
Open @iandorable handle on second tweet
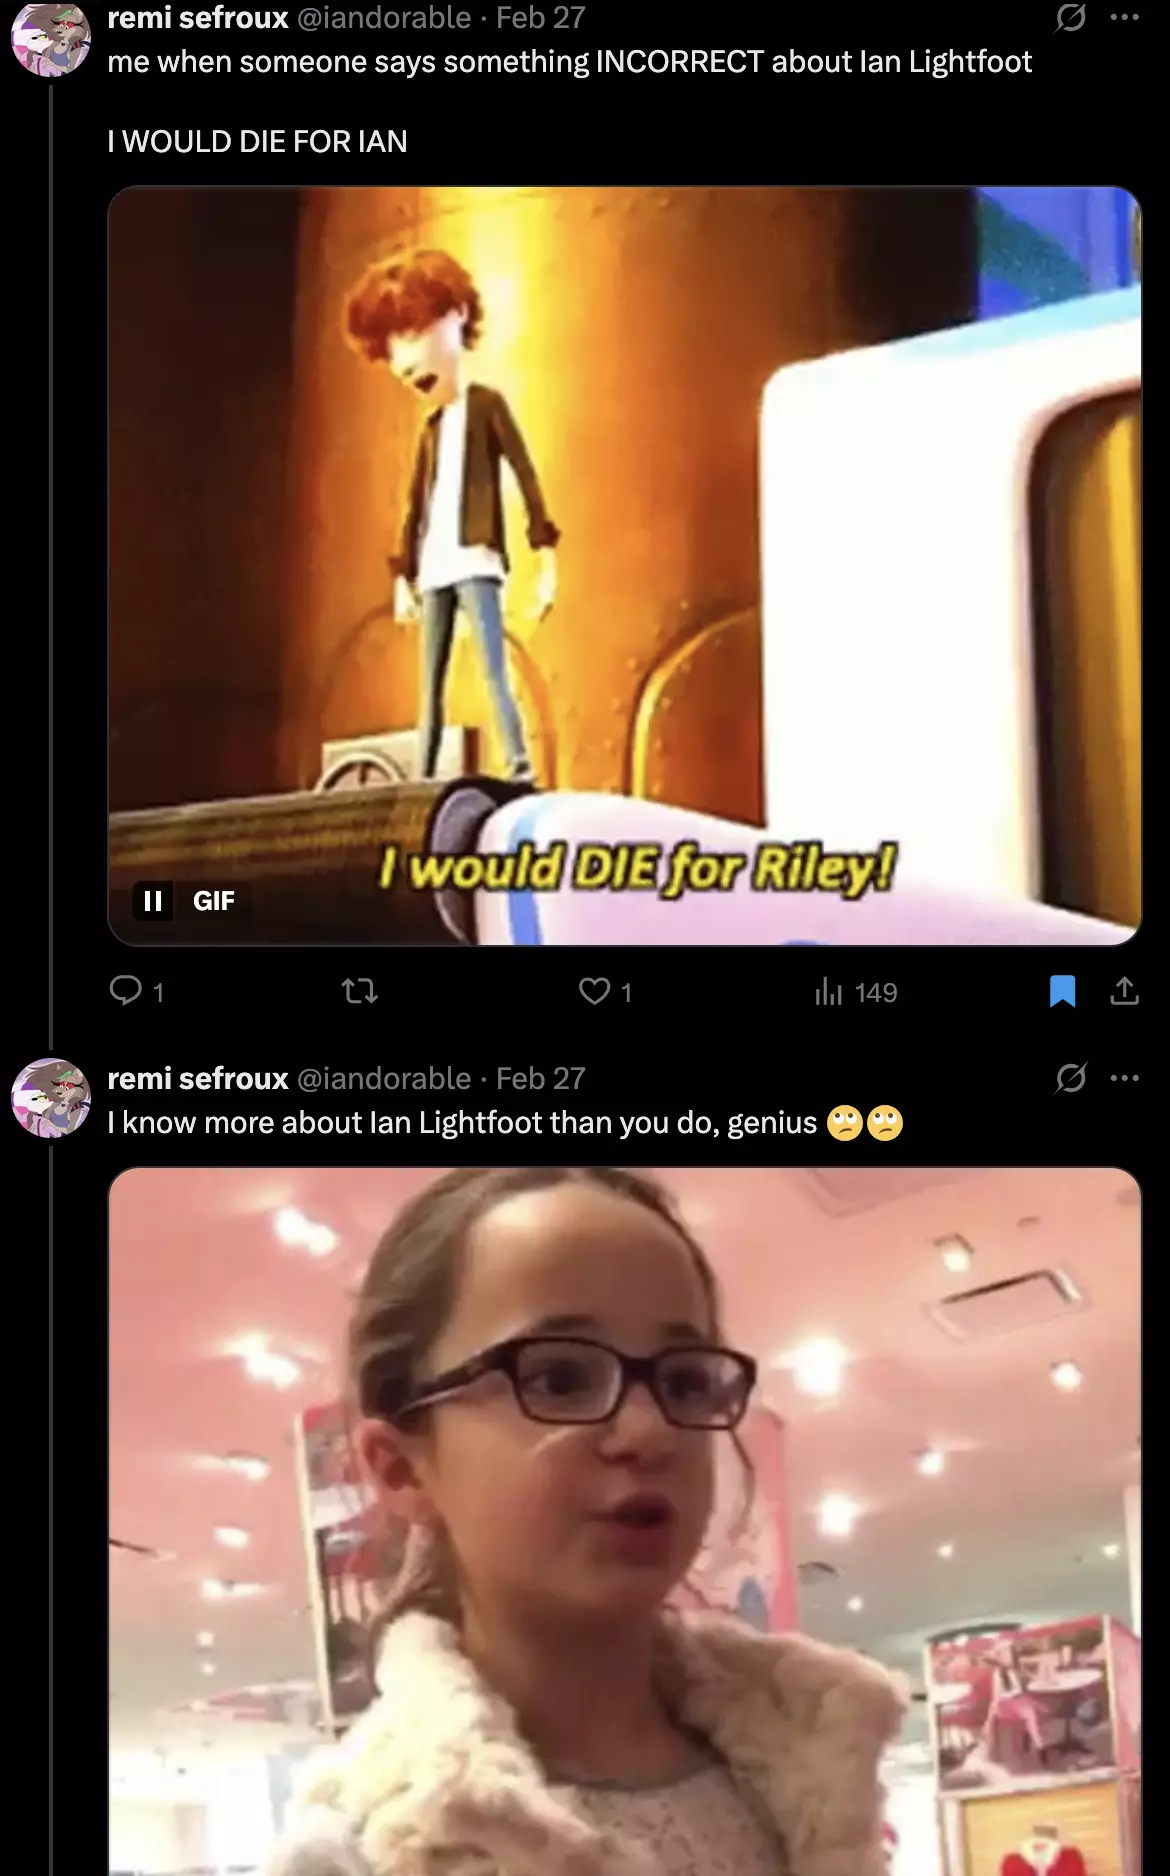384,1078
